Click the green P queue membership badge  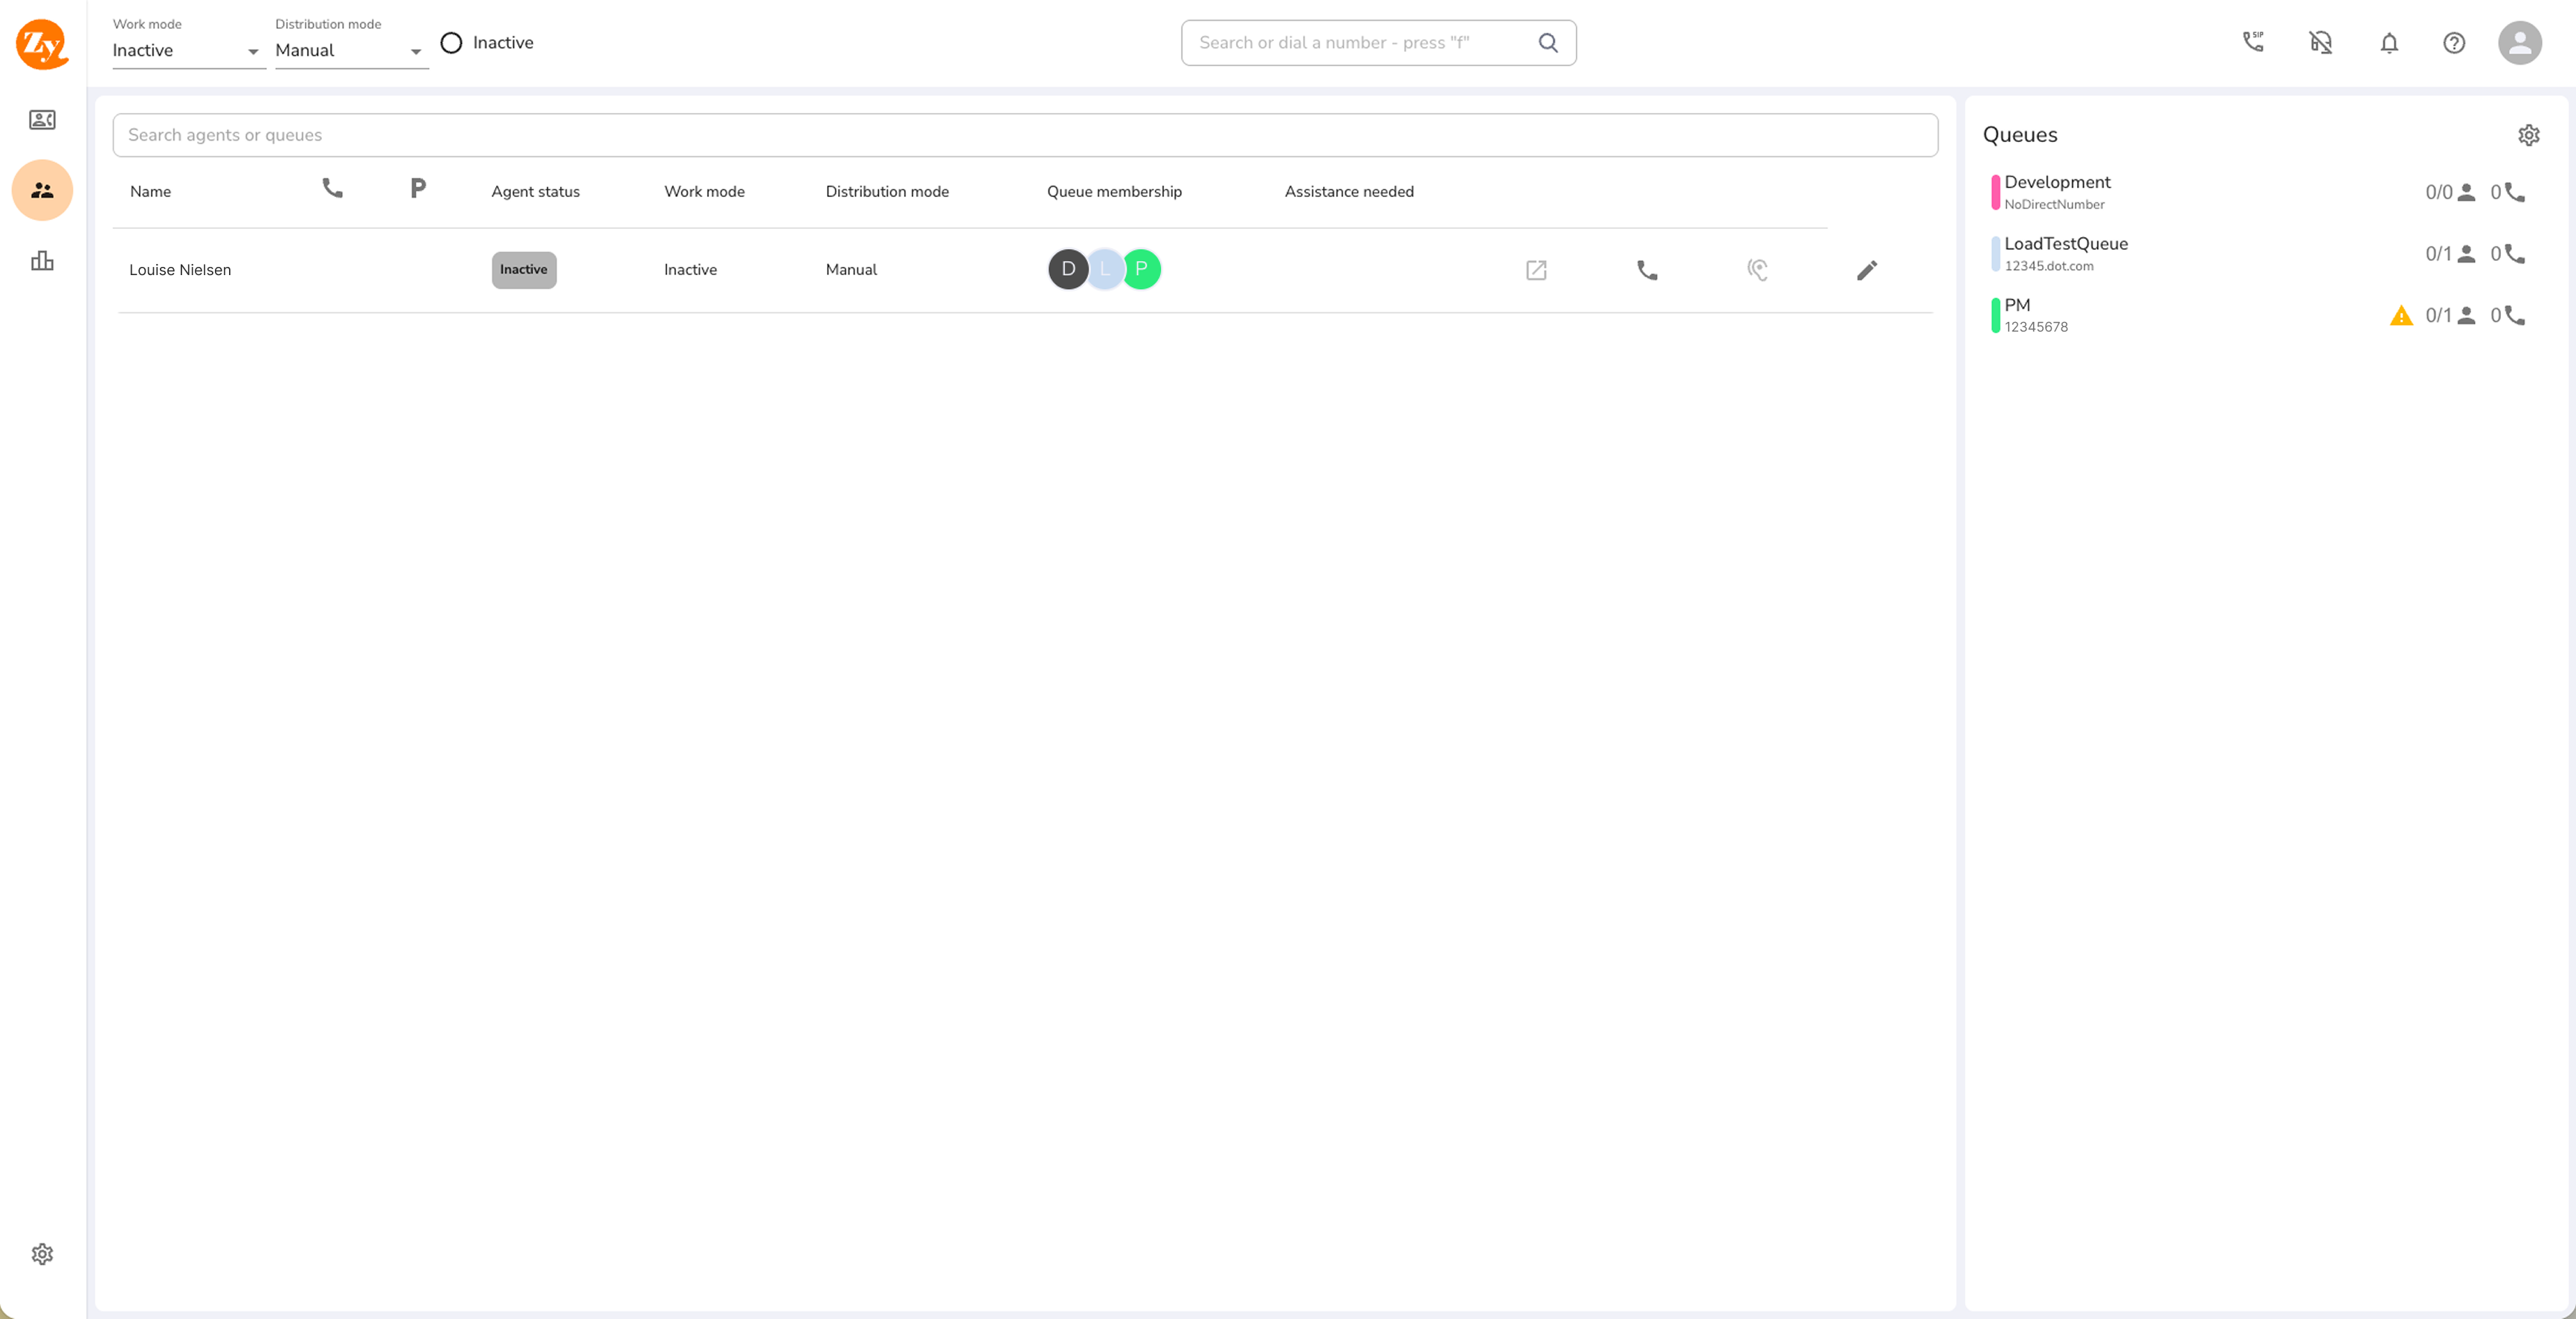tap(1142, 269)
